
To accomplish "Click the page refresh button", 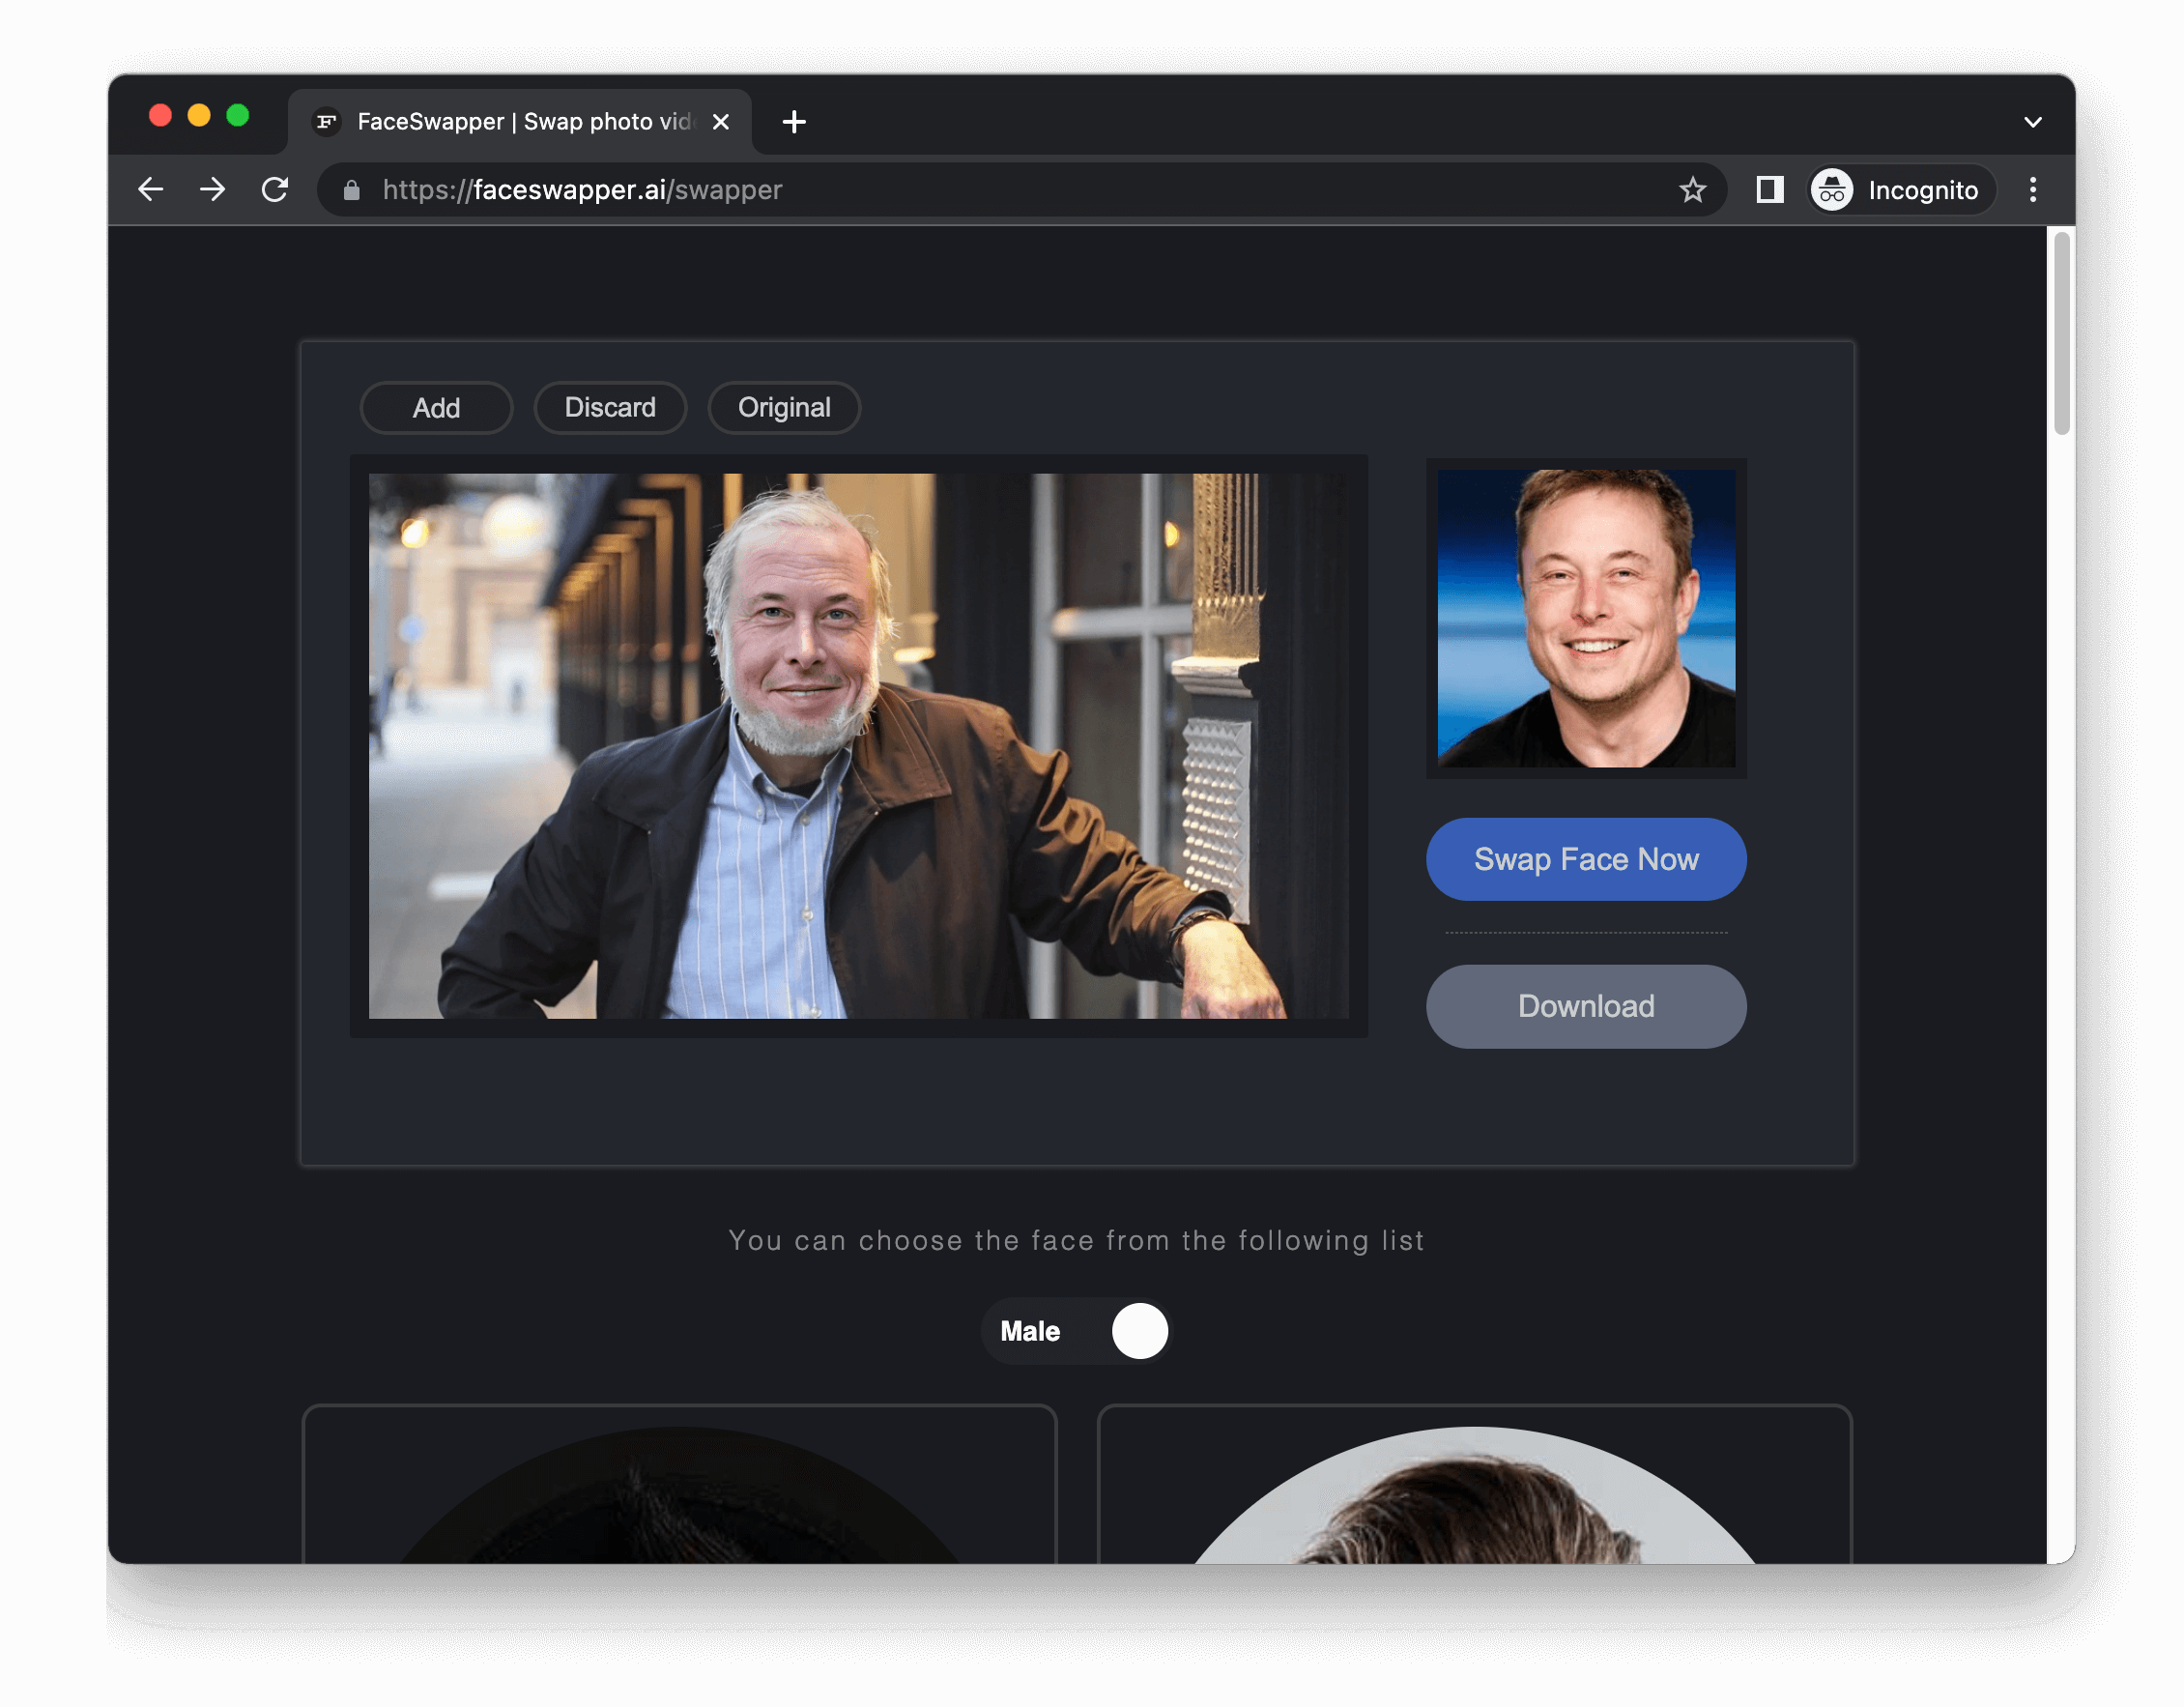I will (276, 189).
